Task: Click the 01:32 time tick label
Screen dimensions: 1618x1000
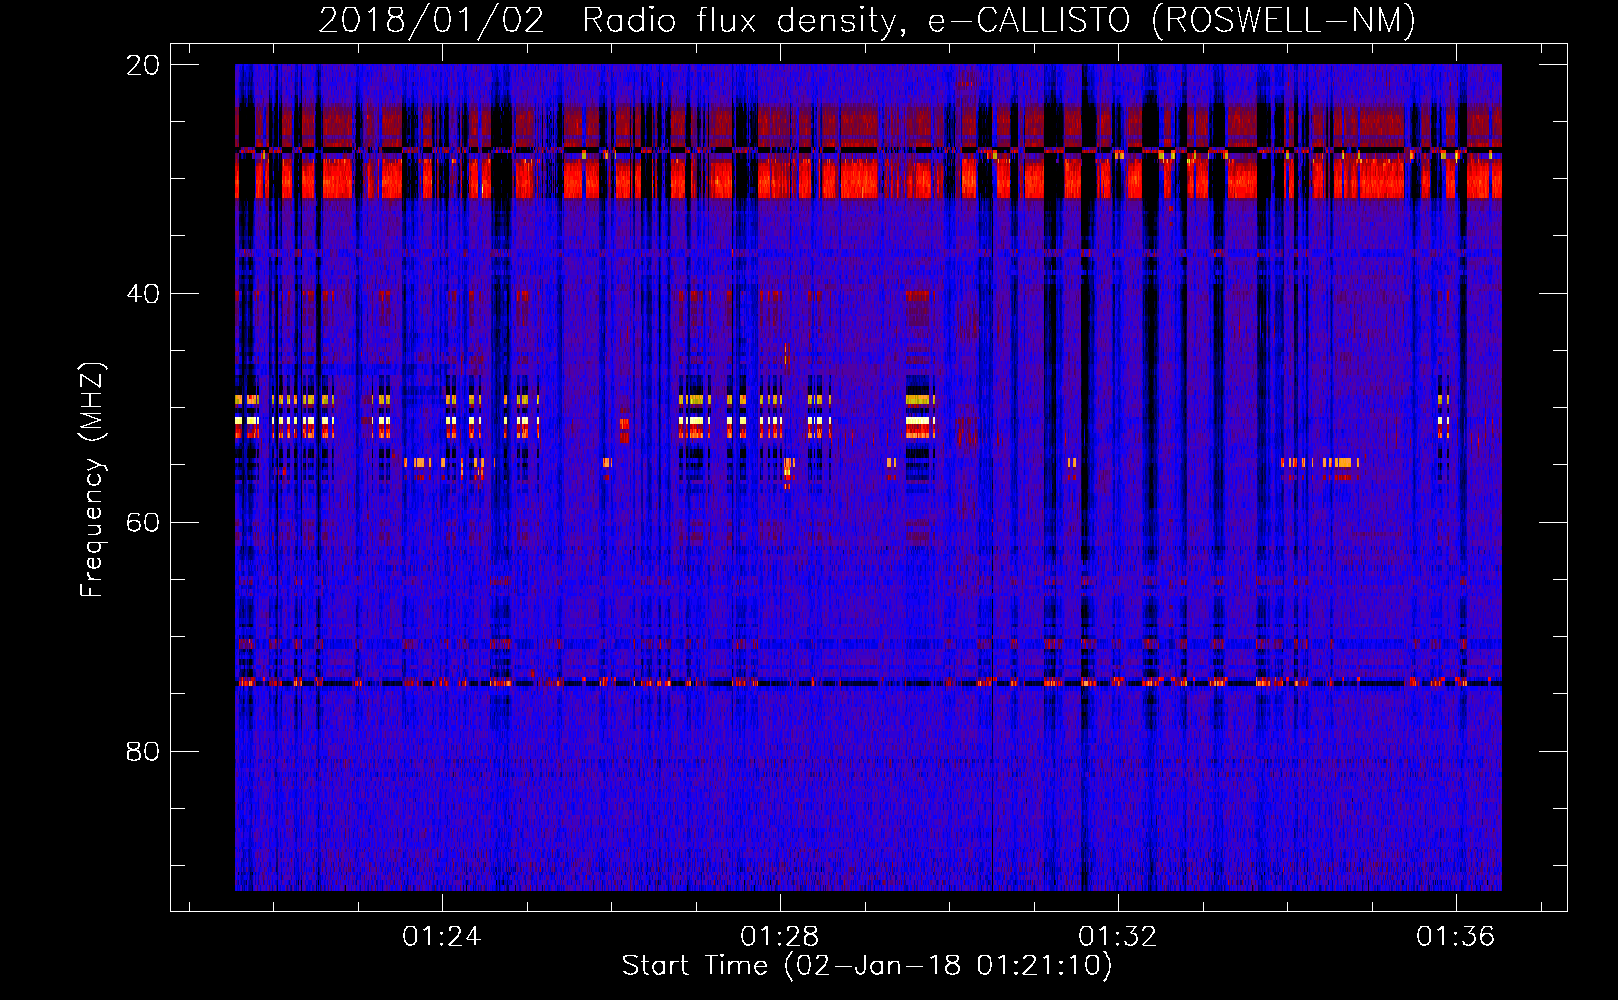Action: 1117,936
